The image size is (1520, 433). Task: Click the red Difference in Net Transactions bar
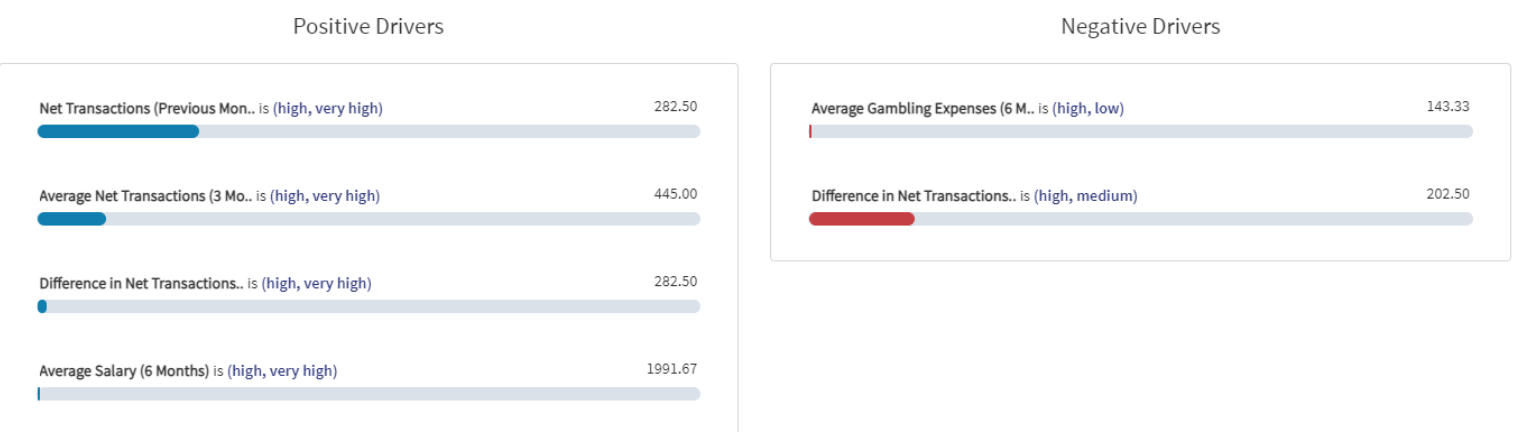pyautogui.click(x=861, y=219)
